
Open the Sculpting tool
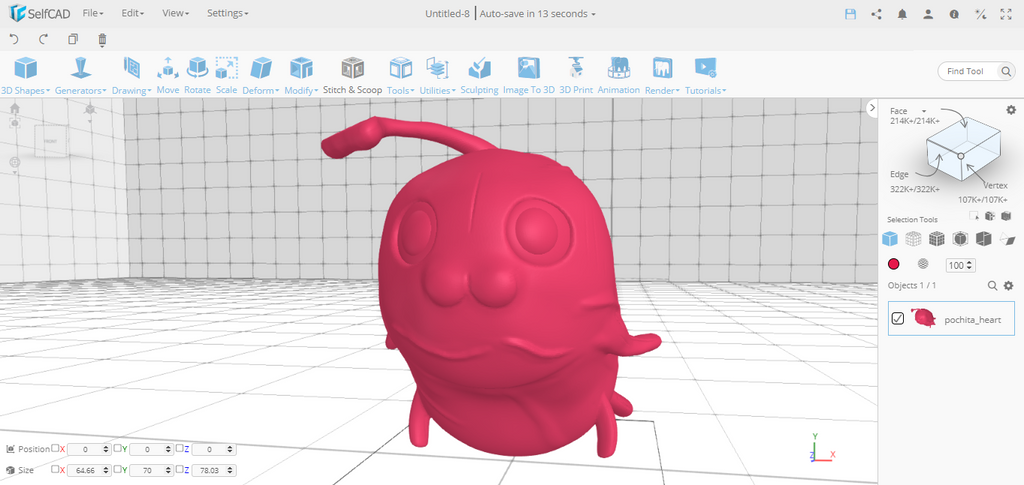(x=479, y=68)
